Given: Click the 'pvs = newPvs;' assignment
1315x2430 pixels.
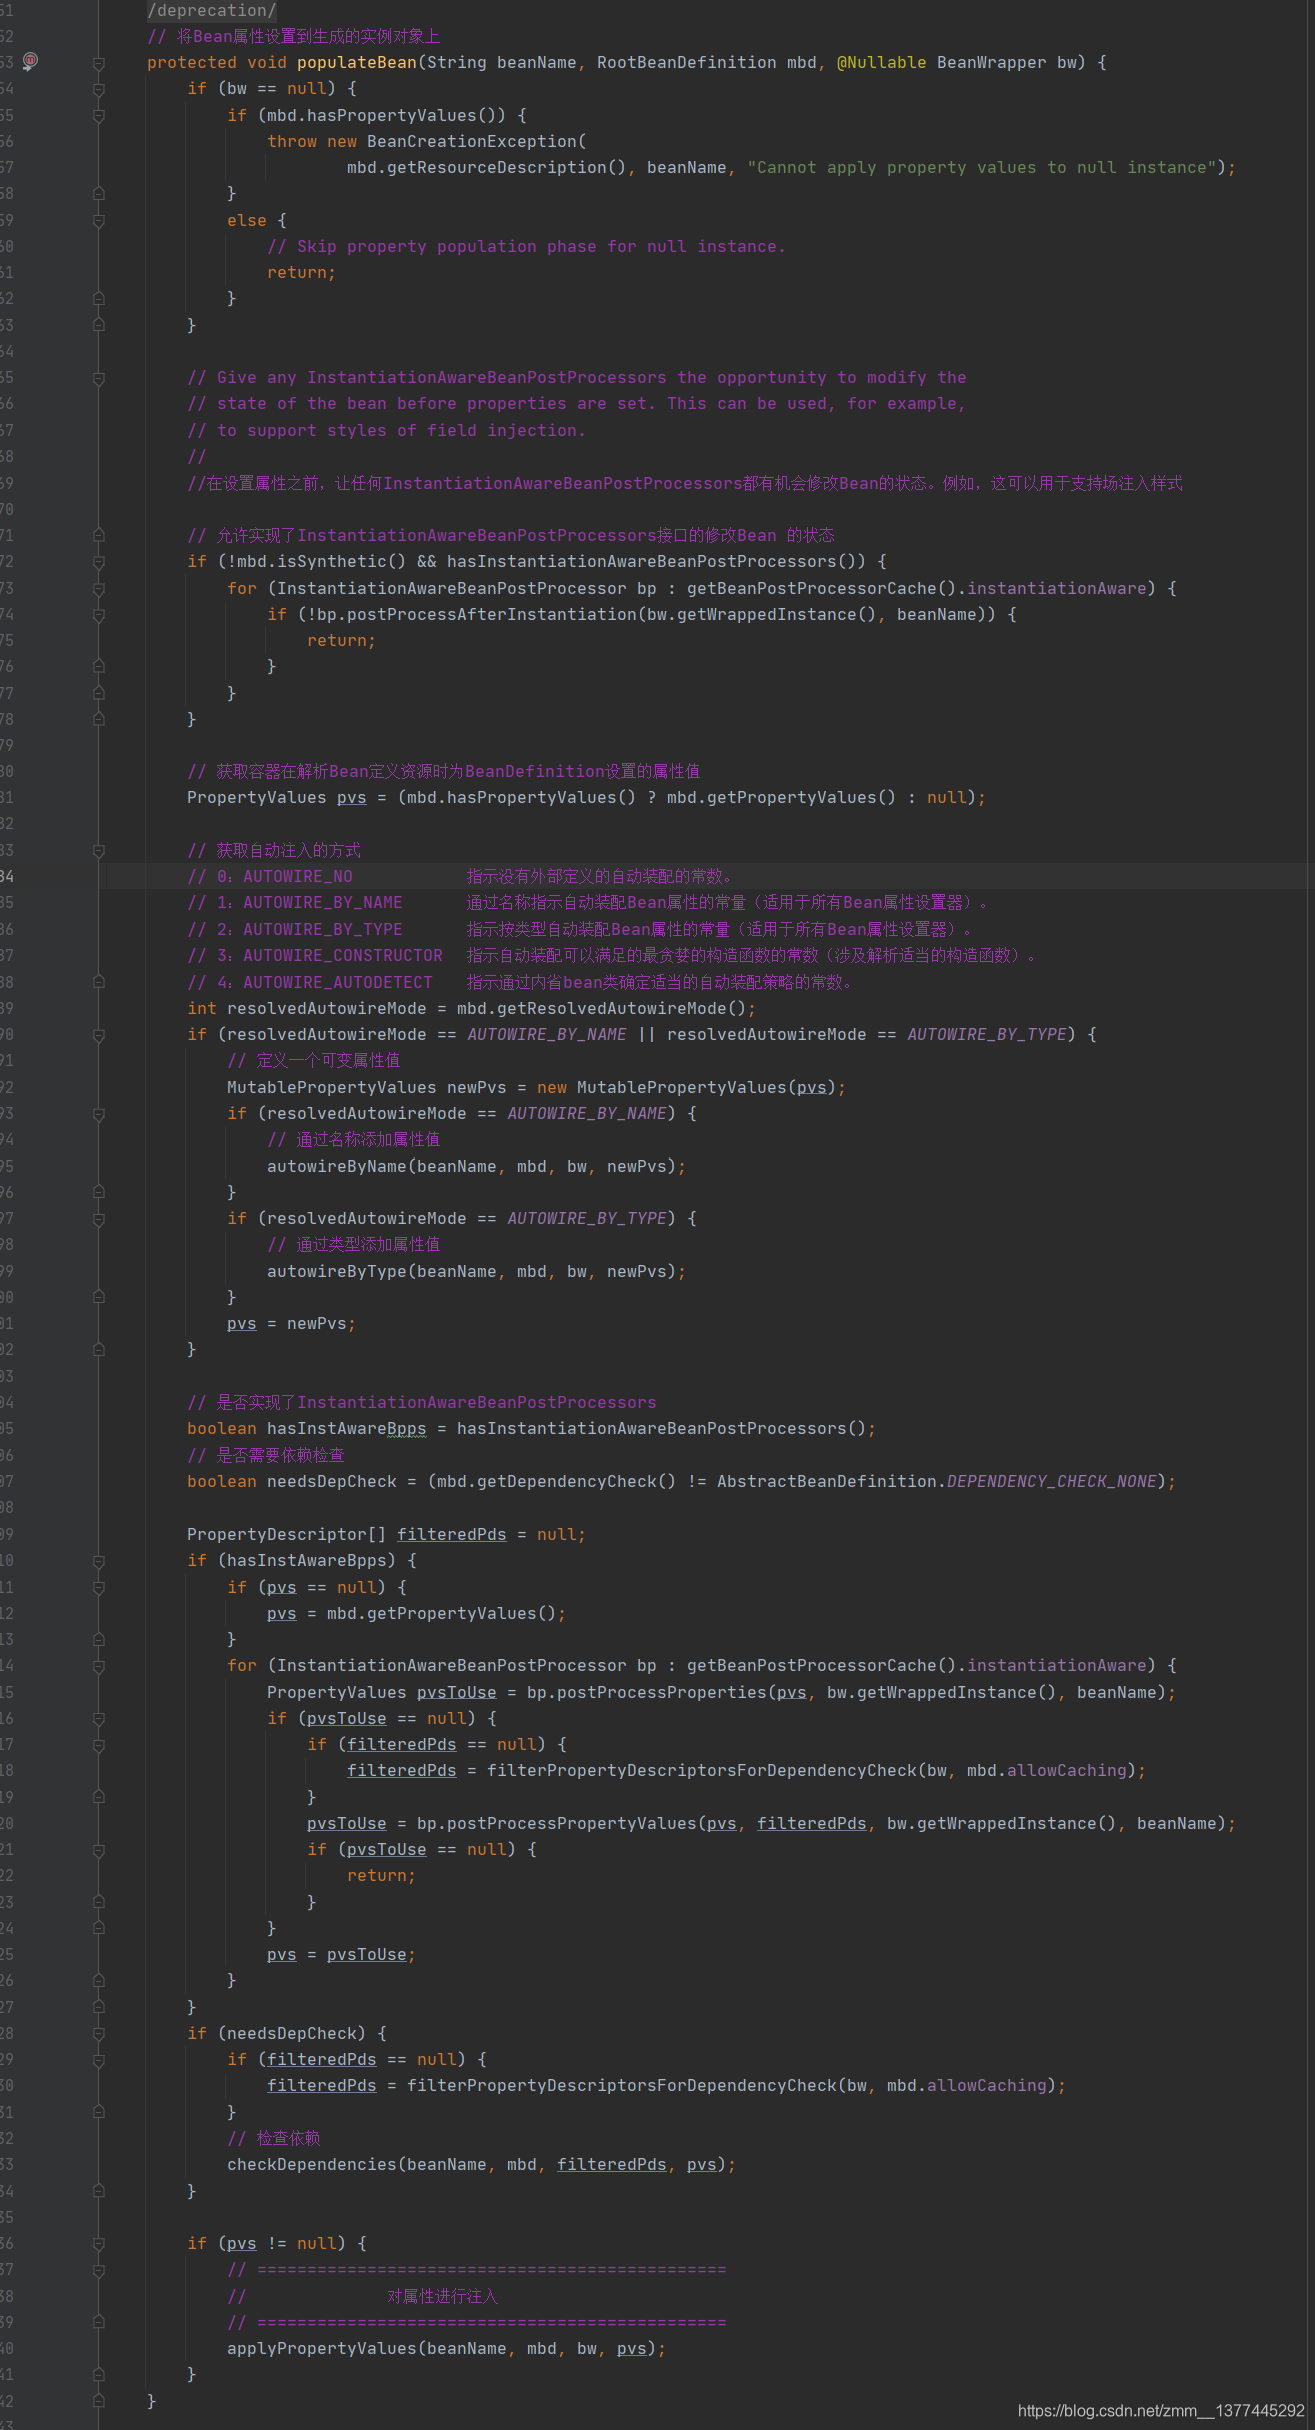Looking at the screenshot, I should (x=291, y=1323).
